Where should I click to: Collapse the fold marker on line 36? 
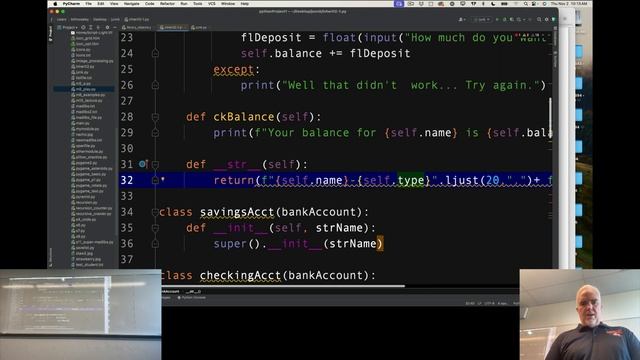tap(155, 244)
